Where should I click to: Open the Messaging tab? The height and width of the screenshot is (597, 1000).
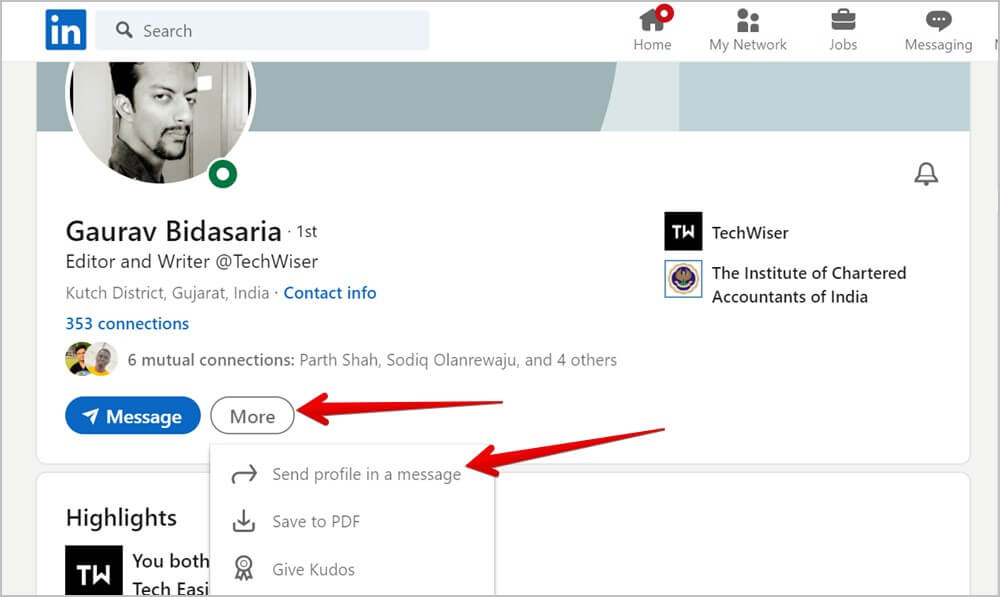click(938, 30)
